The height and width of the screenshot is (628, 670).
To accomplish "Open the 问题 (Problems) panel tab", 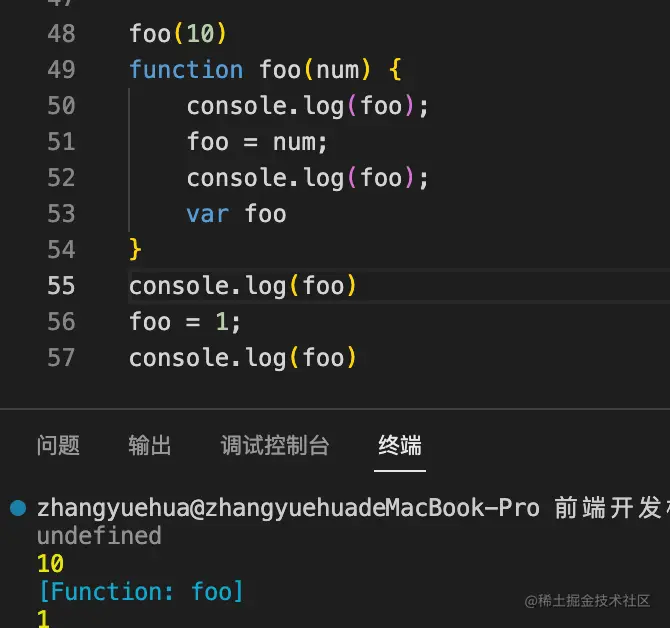I will point(58,446).
